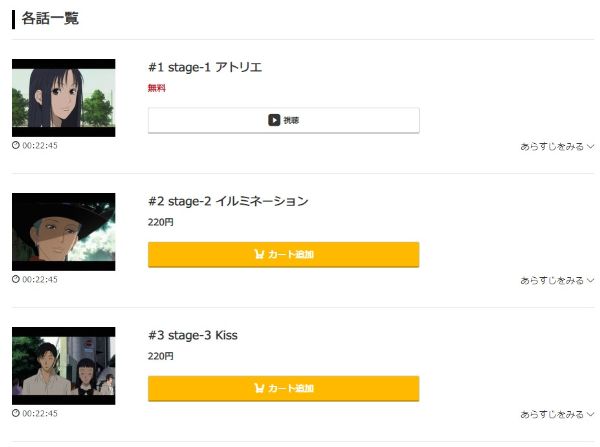
Task: Click the title '#1 stage-1 アトリエ'
Action: tap(205, 67)
